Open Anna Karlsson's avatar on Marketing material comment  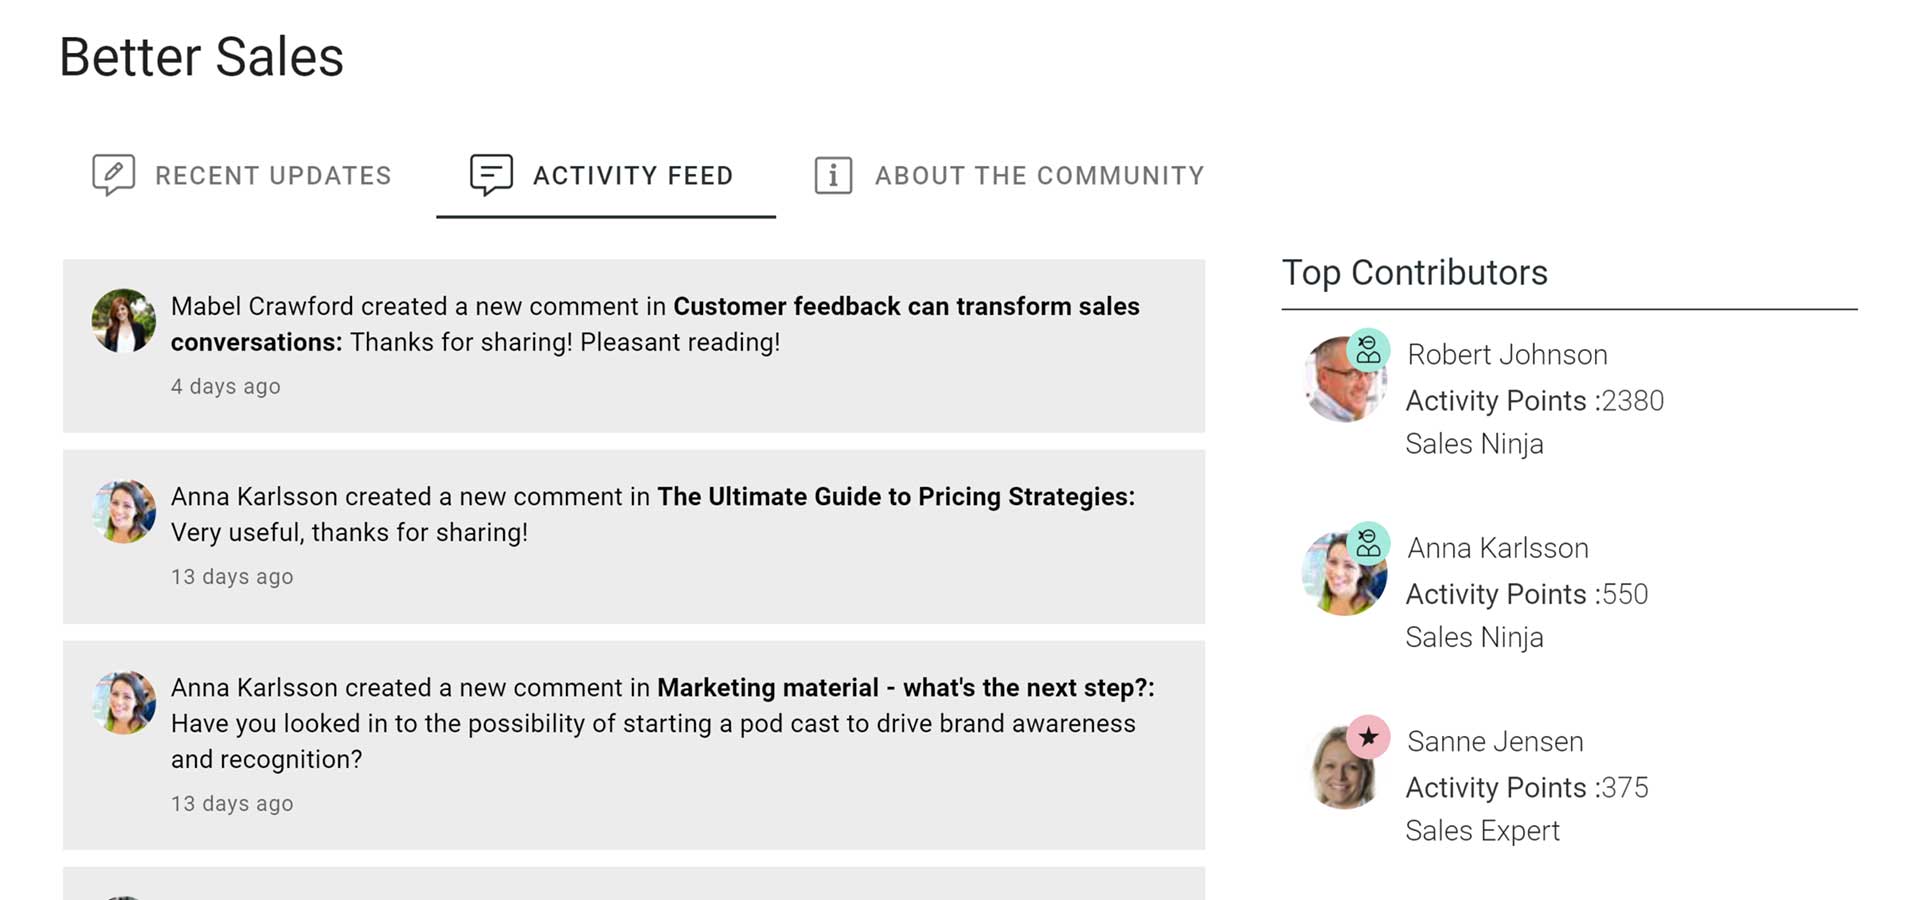124,702
